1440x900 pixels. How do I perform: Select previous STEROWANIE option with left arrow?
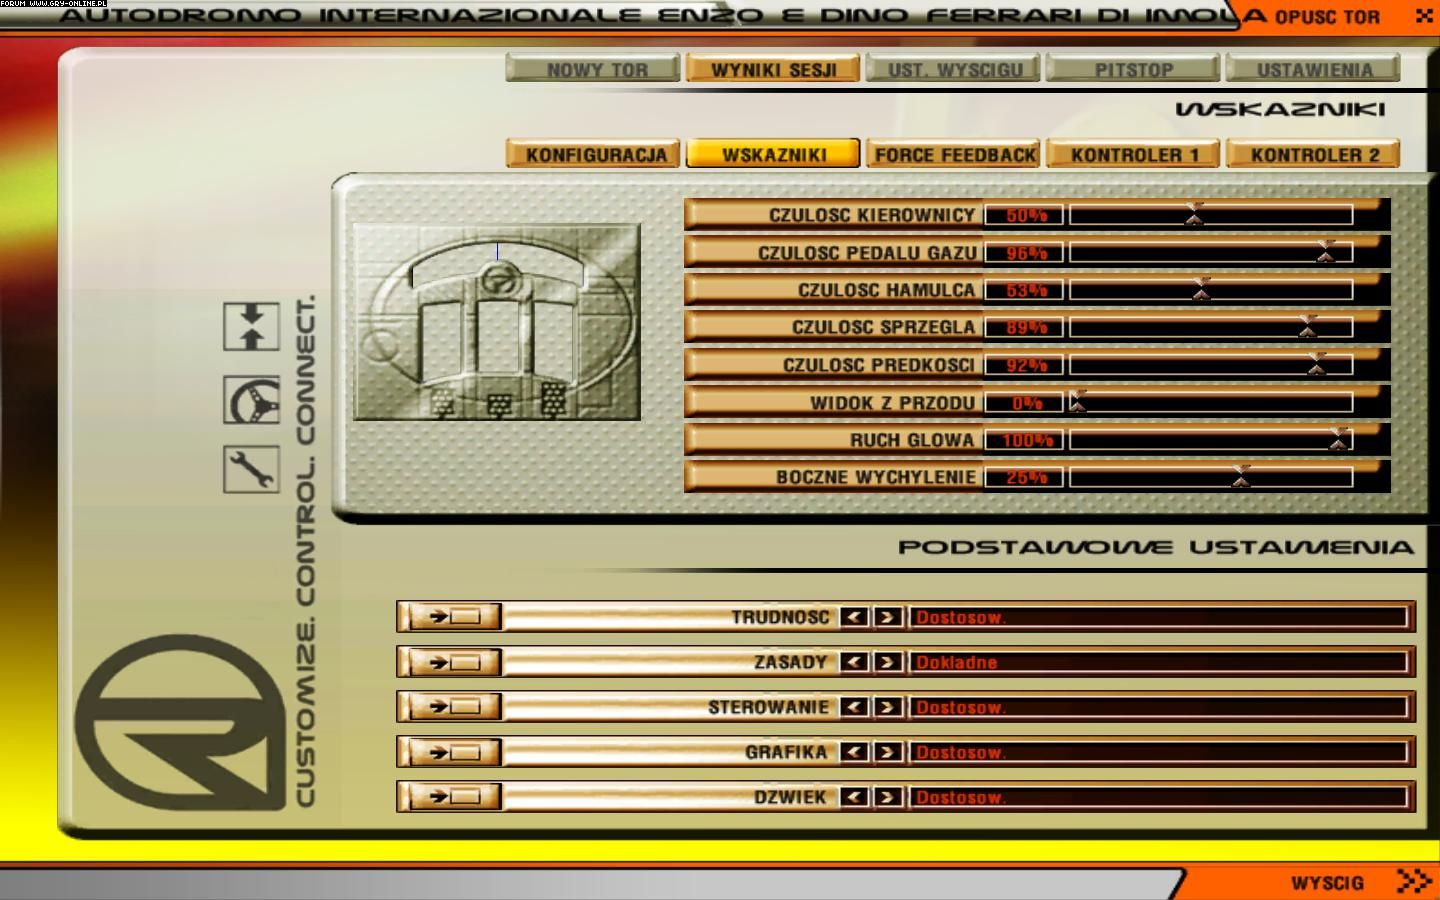tap(854, 707)
